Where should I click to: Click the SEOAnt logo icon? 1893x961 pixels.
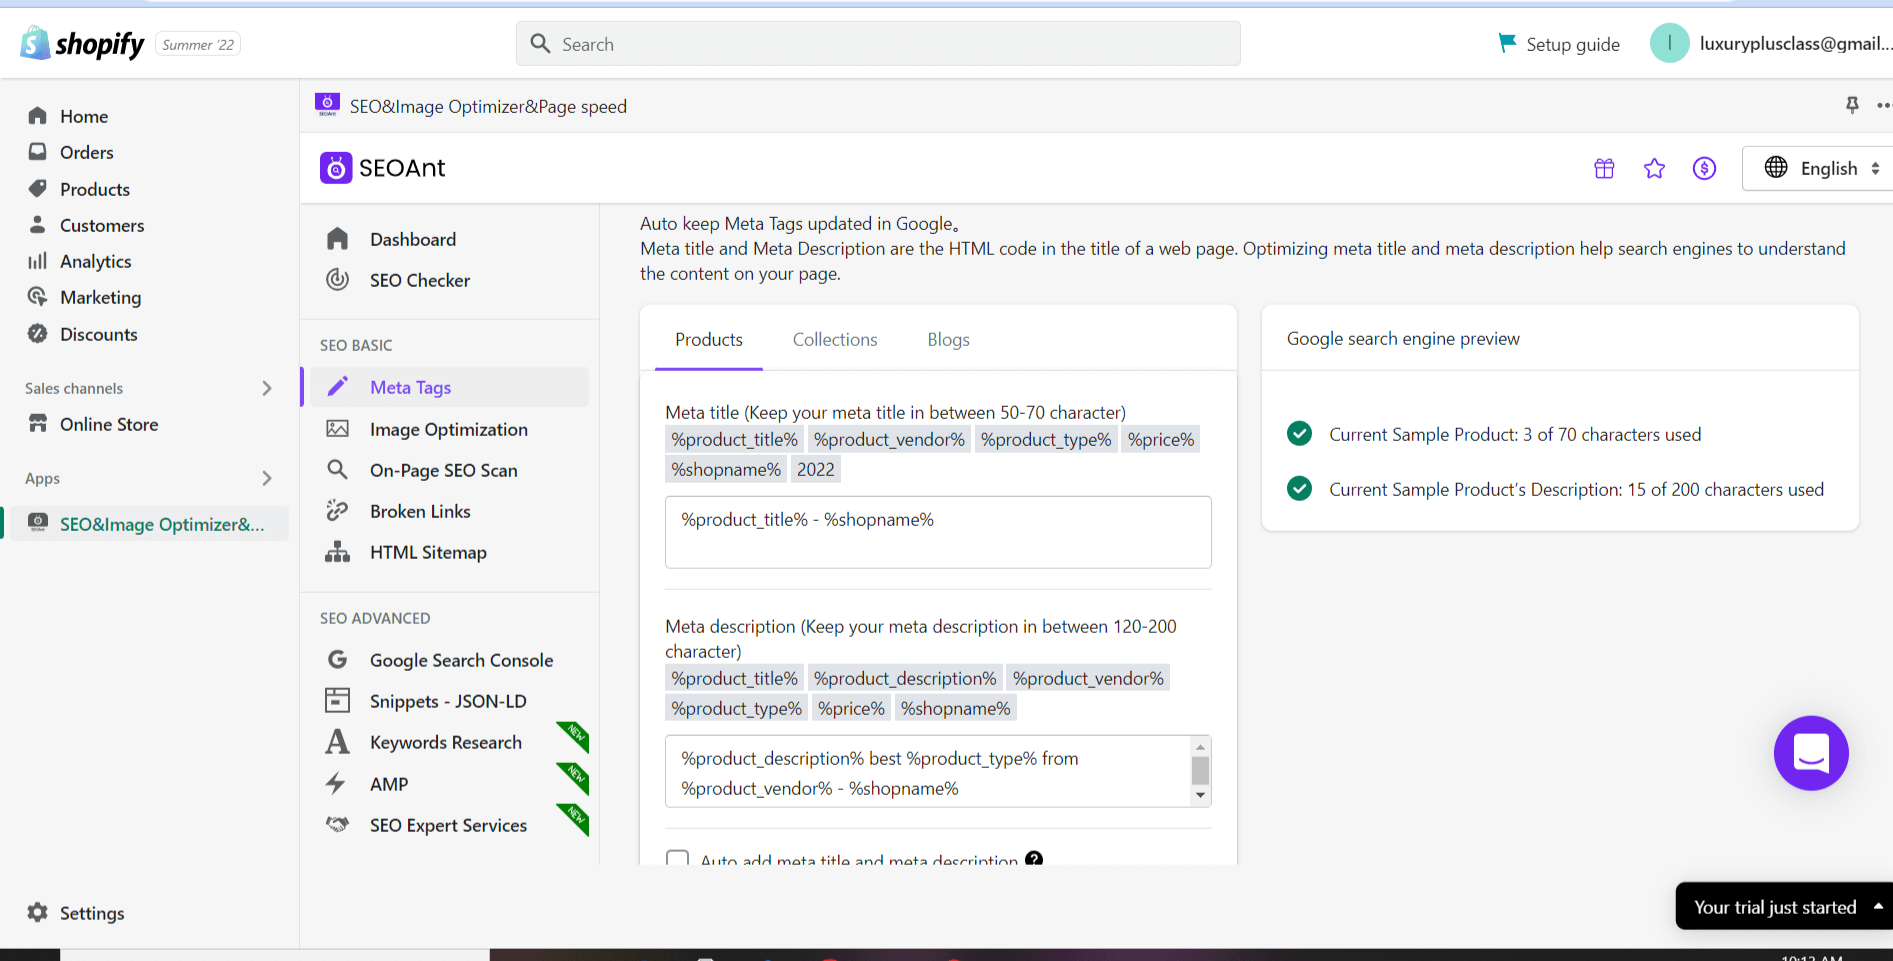point(336,168)
